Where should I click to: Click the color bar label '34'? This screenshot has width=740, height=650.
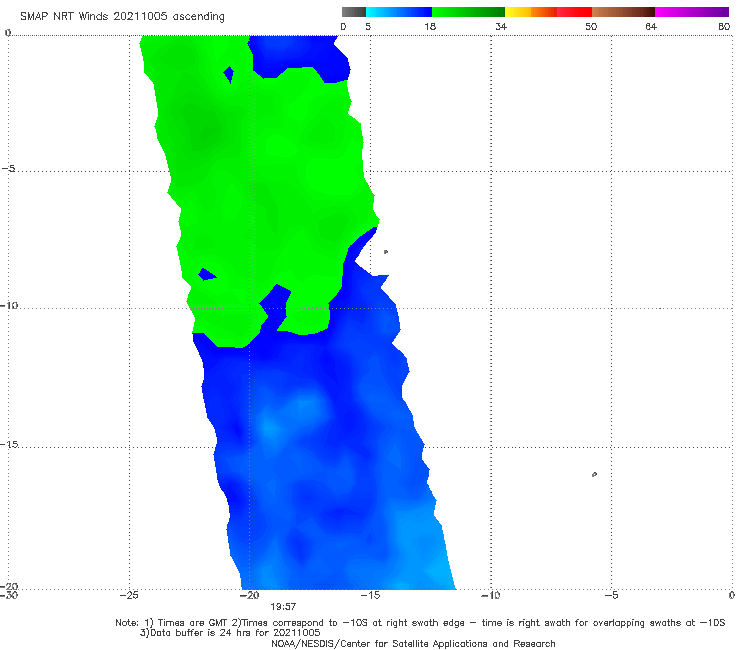pyautogui.click(x=501, y=27)
